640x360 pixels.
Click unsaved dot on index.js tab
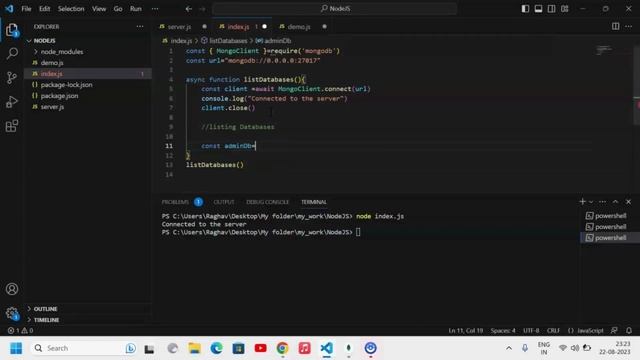click(x=264, y=27)
